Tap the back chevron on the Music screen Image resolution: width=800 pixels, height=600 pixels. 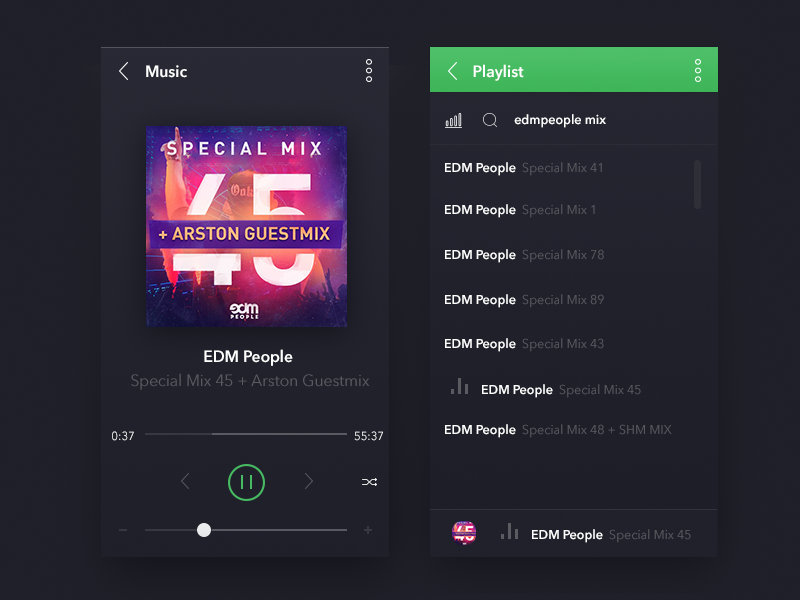(124, 71)
